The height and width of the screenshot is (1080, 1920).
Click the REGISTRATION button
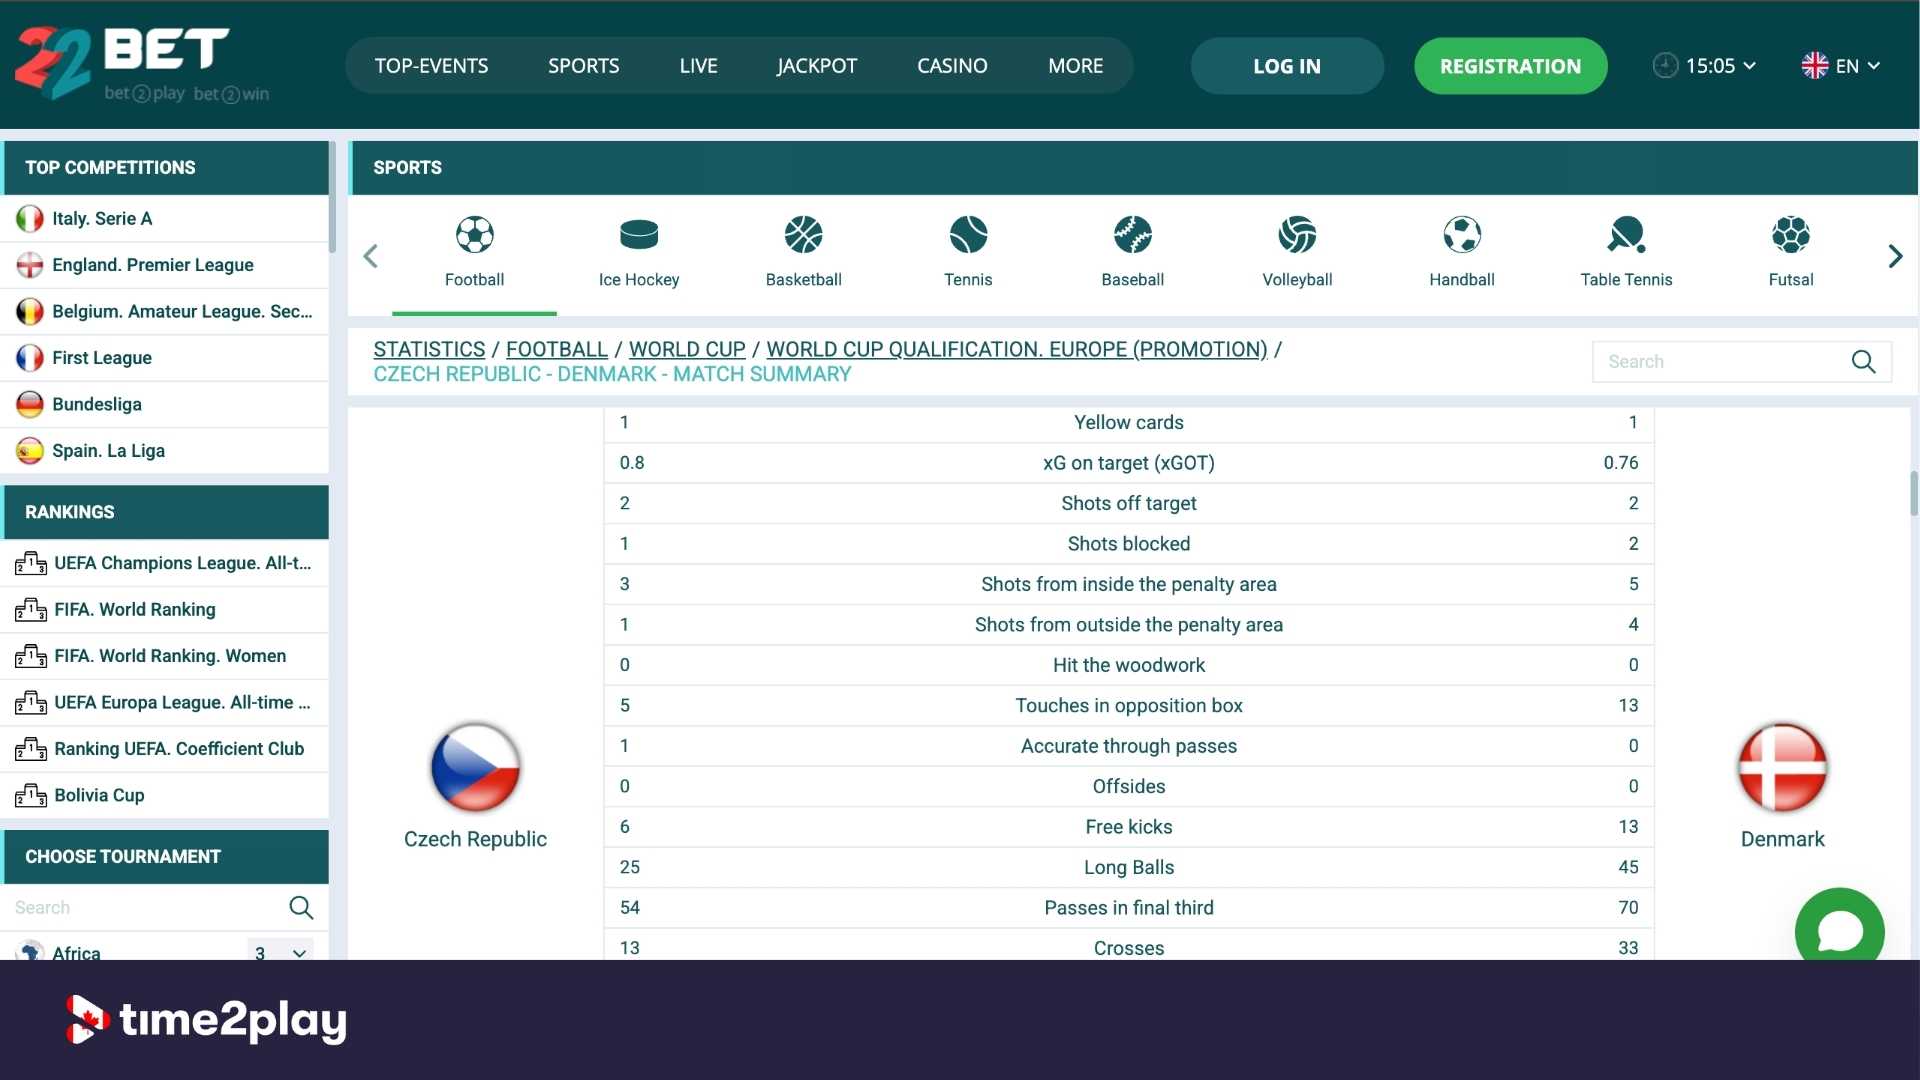tap(1510, 66)
